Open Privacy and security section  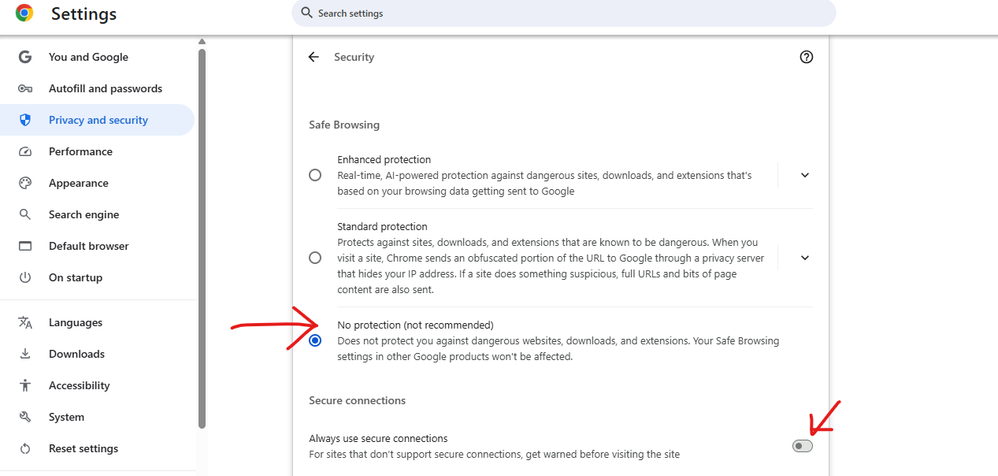tap(98, 120)
